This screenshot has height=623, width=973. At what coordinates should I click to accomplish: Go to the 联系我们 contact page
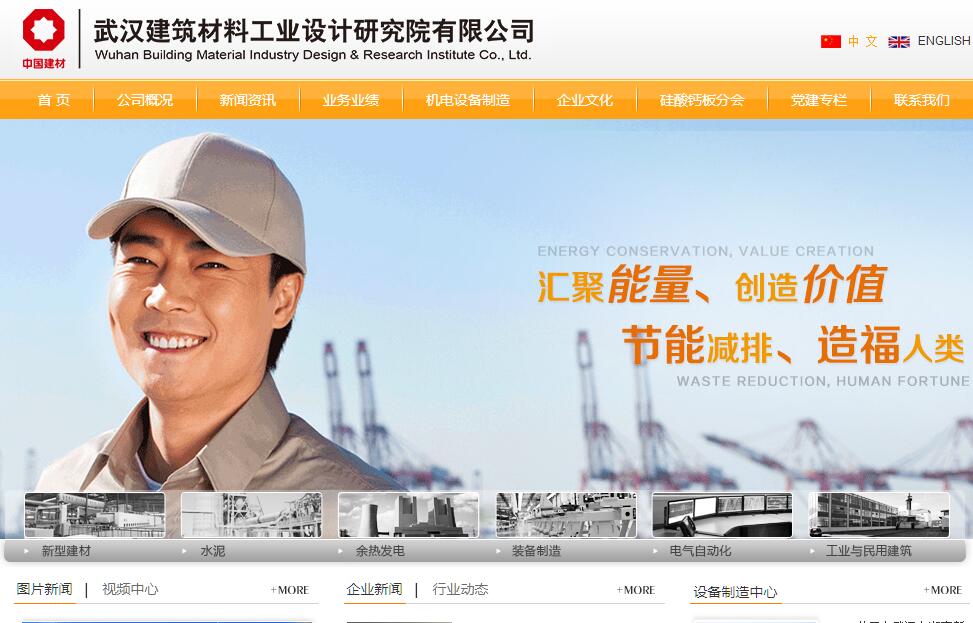[921, 100]
